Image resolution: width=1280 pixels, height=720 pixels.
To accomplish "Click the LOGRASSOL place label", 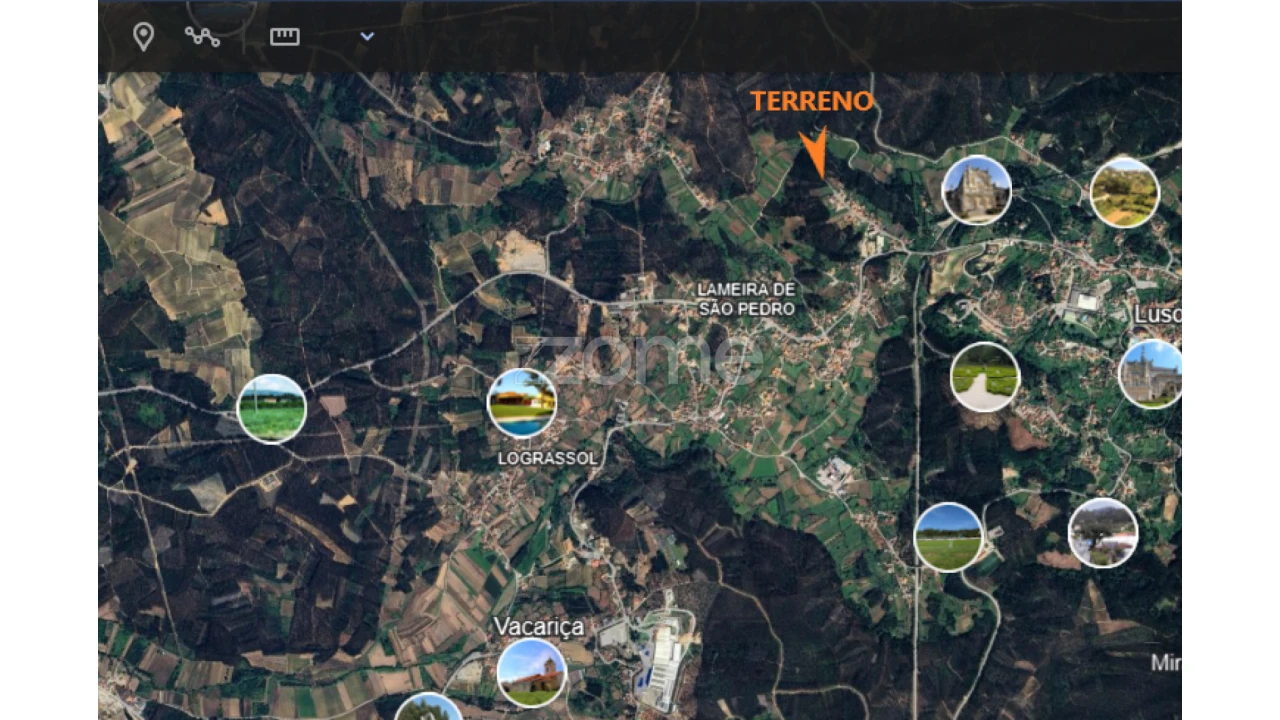I will tap(547, 458).
